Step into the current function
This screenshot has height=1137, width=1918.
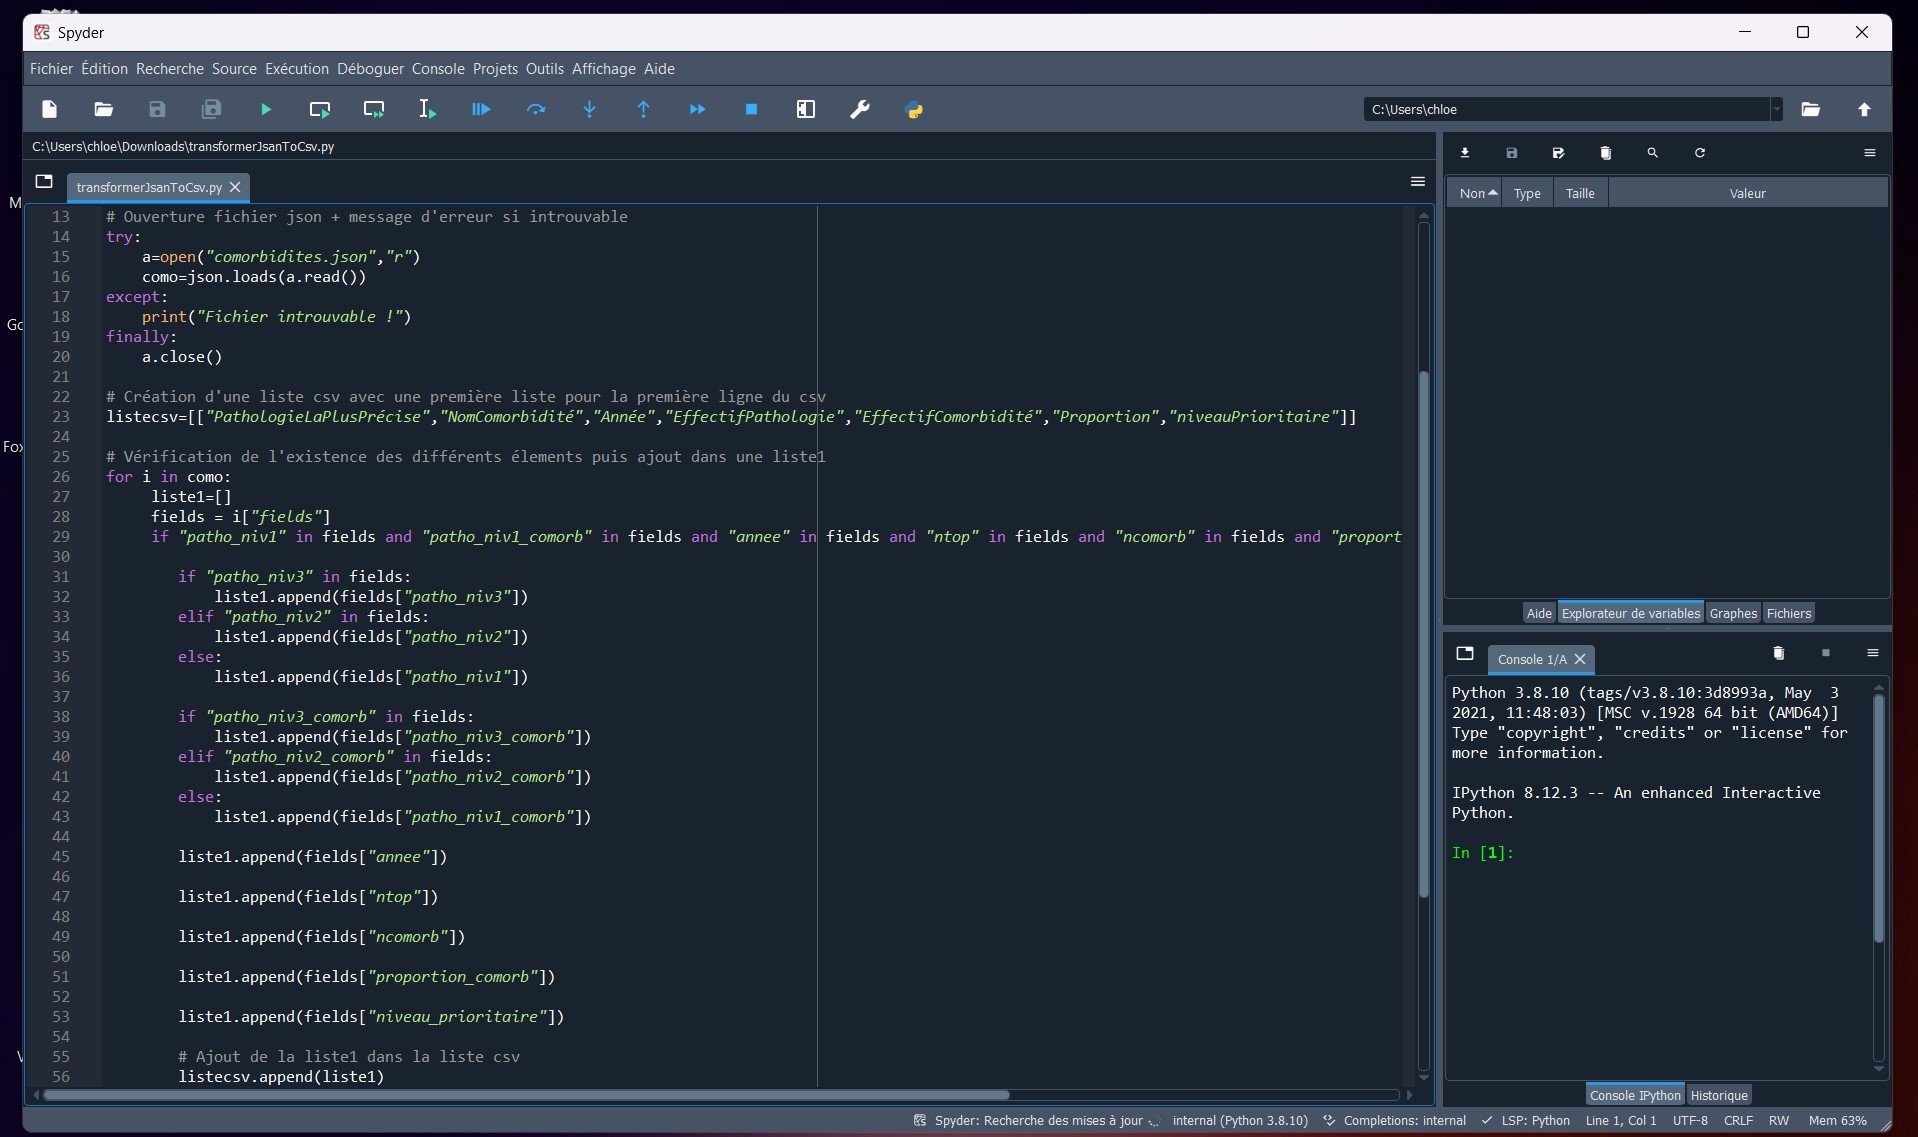click(x=590, y=109)
